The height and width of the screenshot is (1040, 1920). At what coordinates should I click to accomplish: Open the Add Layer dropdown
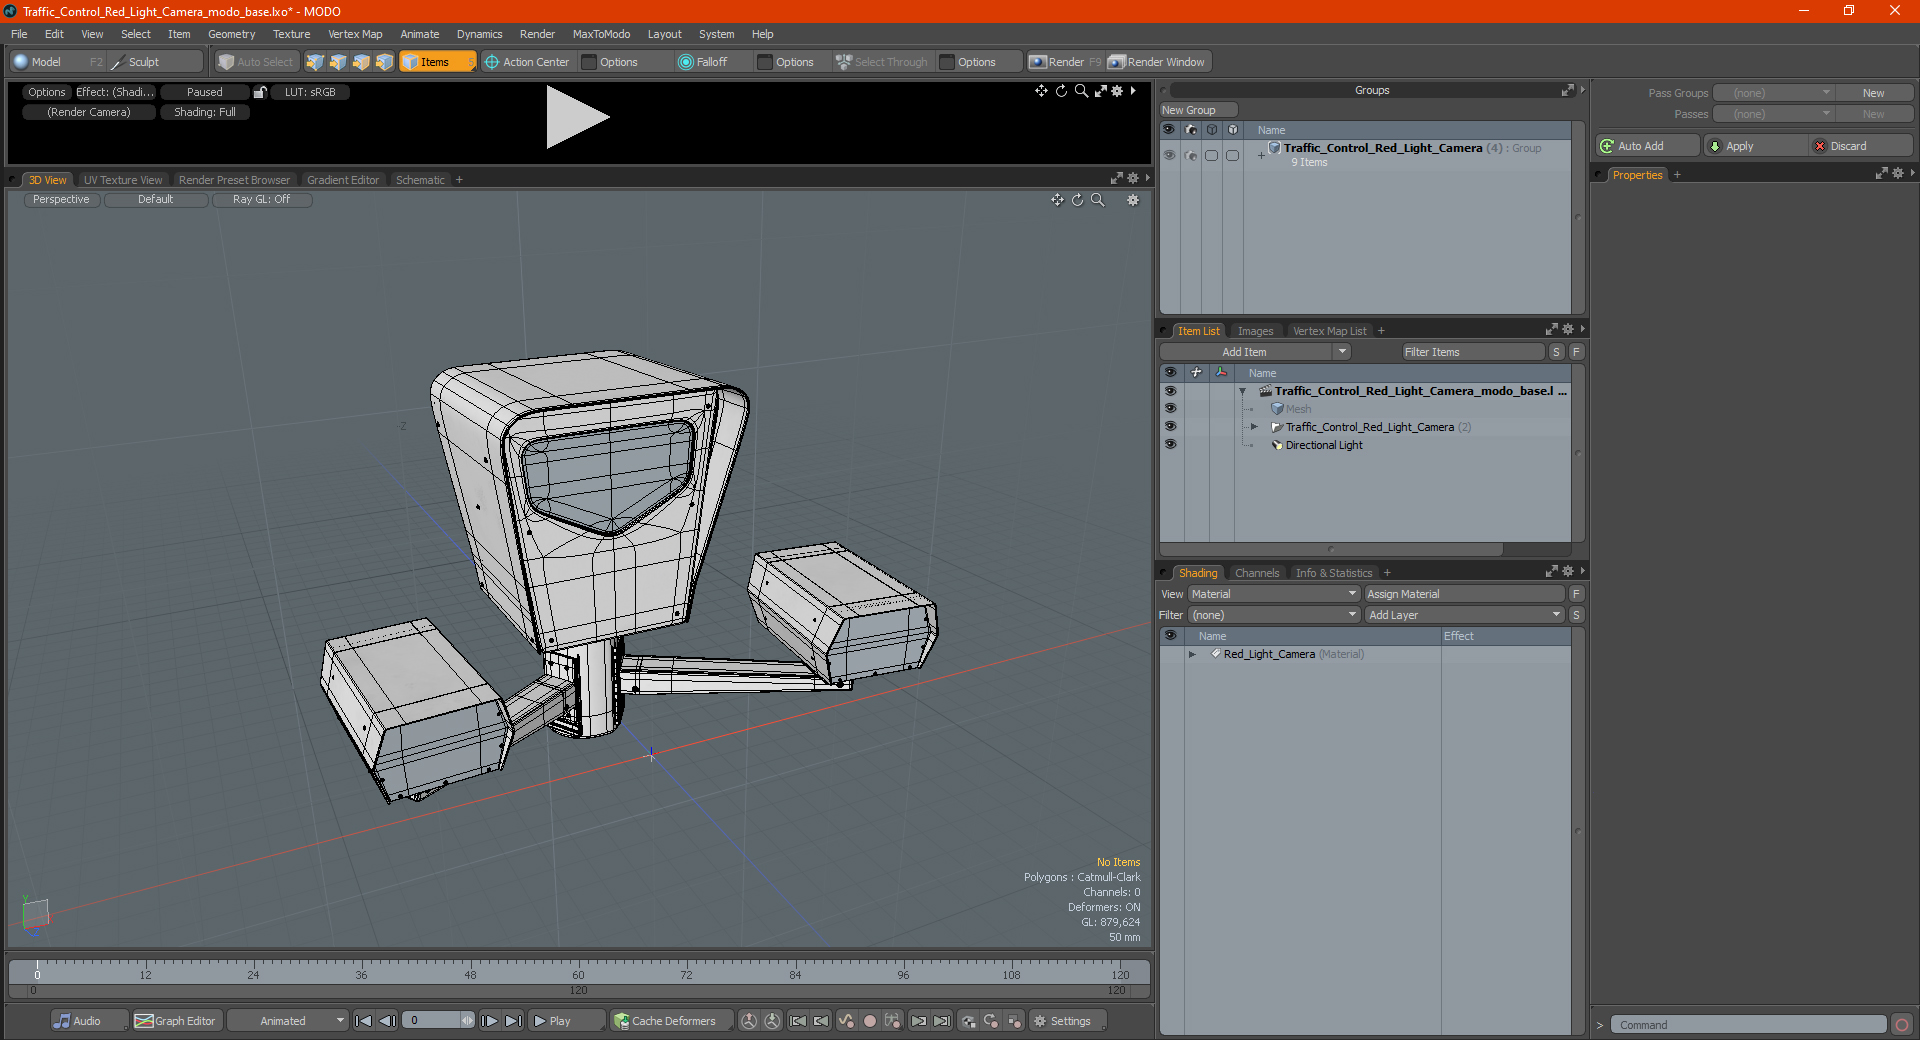1464,615
